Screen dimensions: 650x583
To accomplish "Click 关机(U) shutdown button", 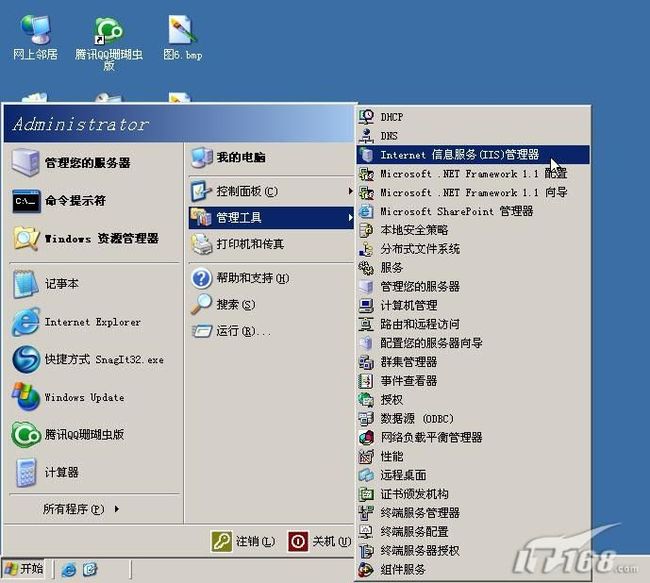I will [x=320, y=542].
